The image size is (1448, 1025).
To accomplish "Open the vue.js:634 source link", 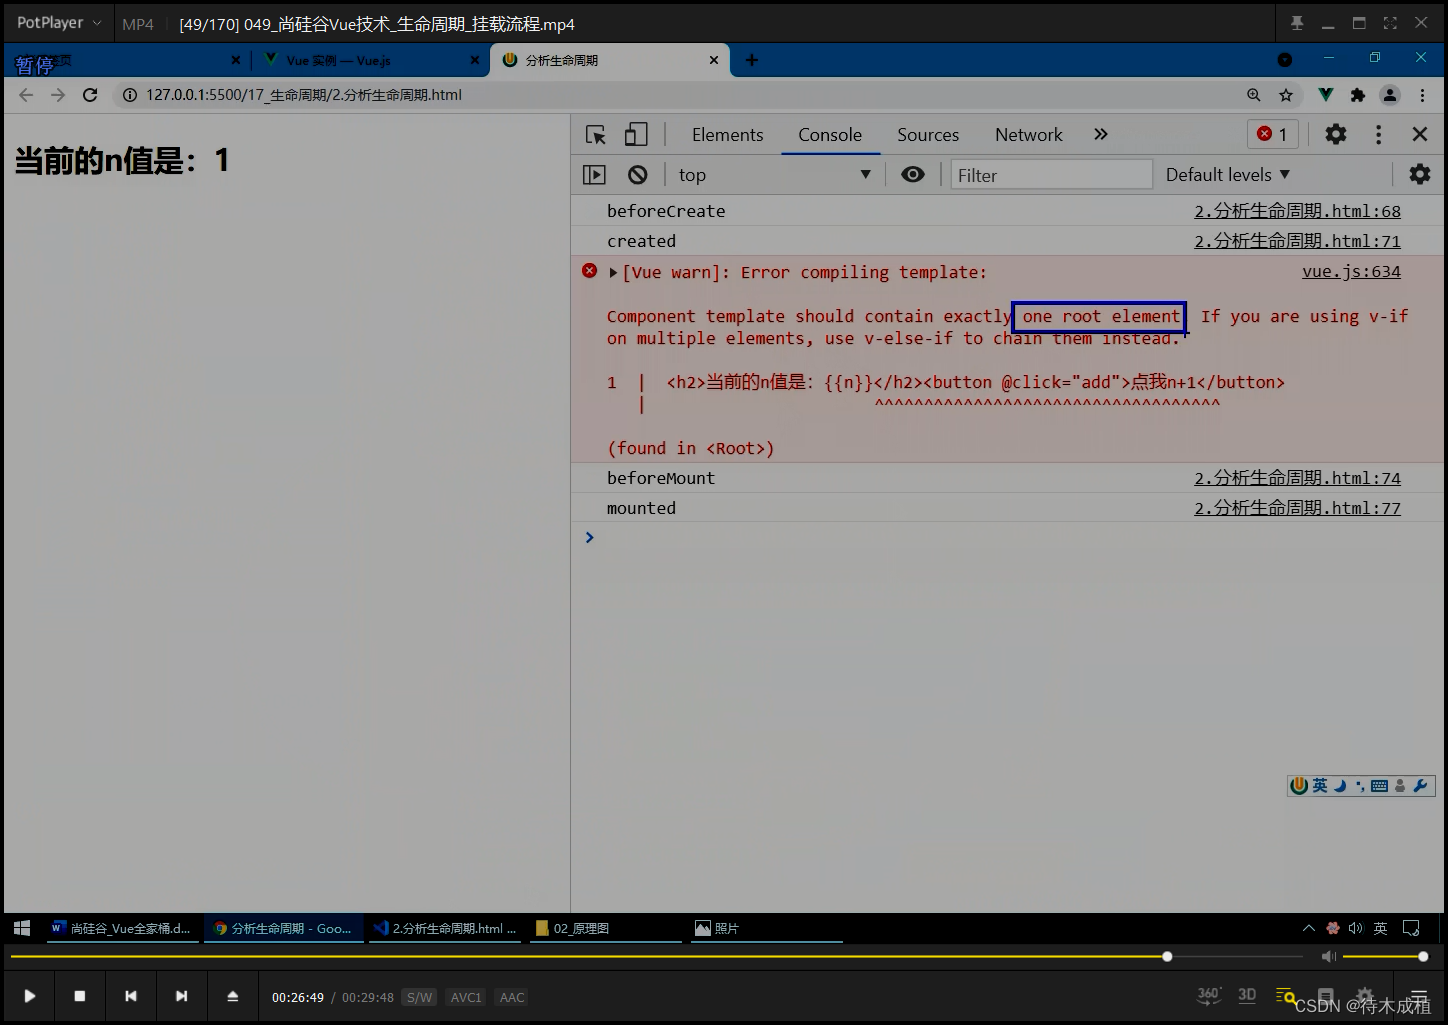I will 1351,271.
